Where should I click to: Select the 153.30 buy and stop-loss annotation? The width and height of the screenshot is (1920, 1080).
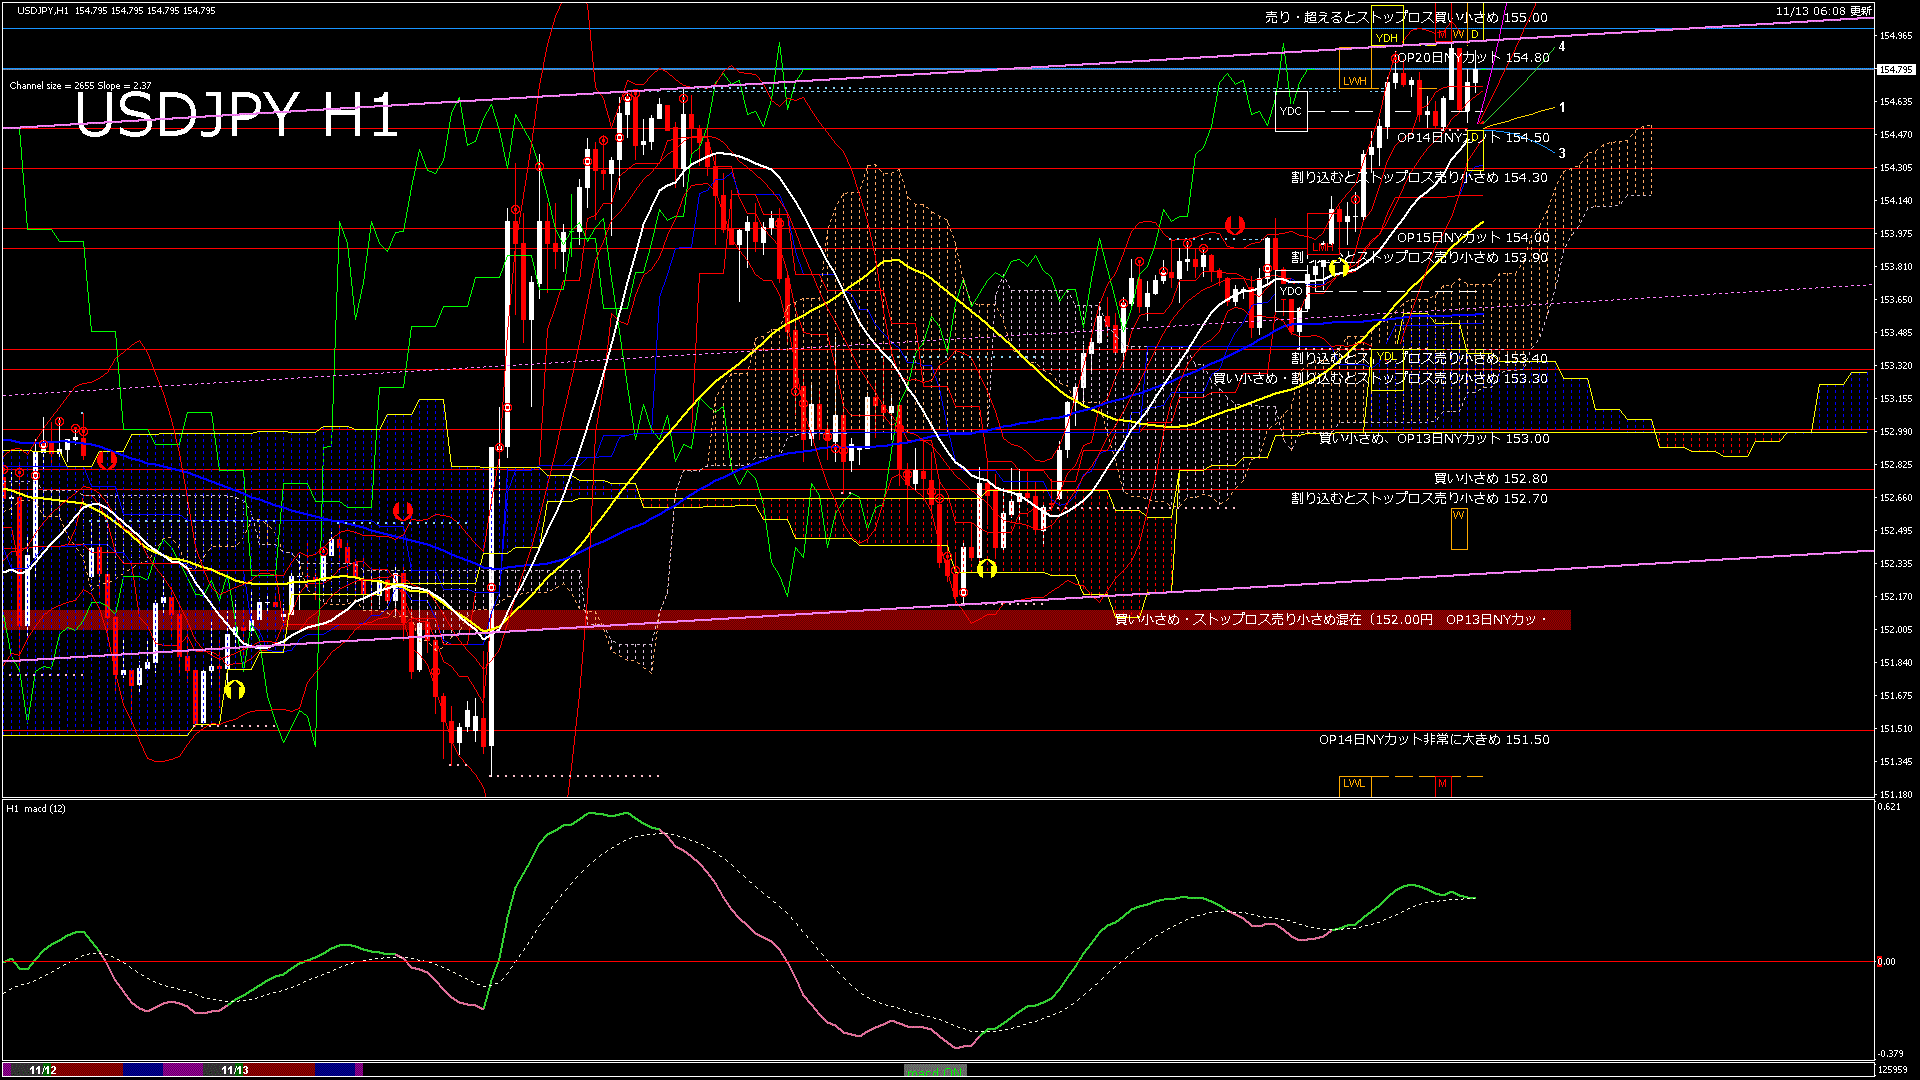click(x=1380, y=378)
